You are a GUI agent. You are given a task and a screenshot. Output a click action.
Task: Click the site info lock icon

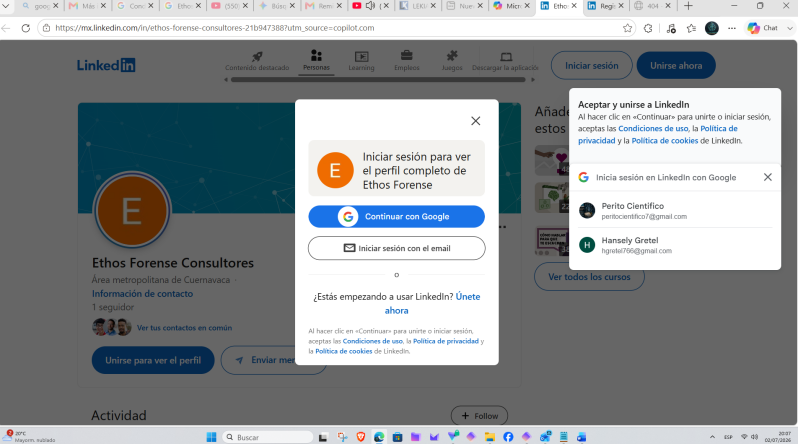46,28
